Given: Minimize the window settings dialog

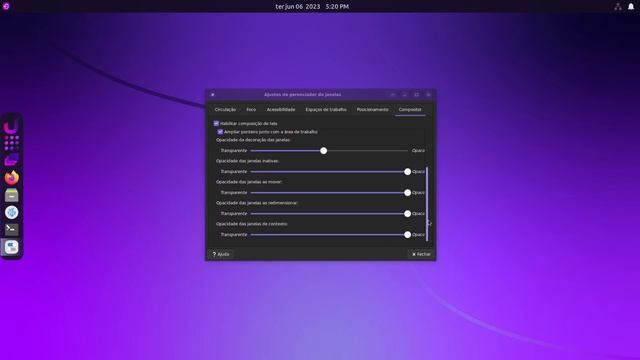Looking at the screenshot, I should pyautogui.click(x=404, y=95).
